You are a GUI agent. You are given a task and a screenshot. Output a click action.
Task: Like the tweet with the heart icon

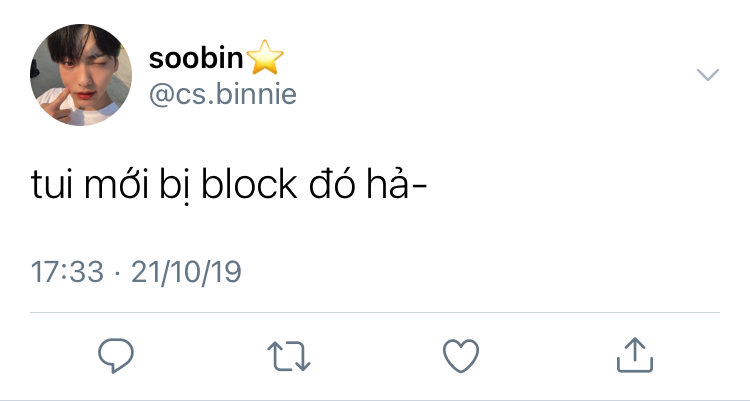pyautogui.click(x=461, y=355)
